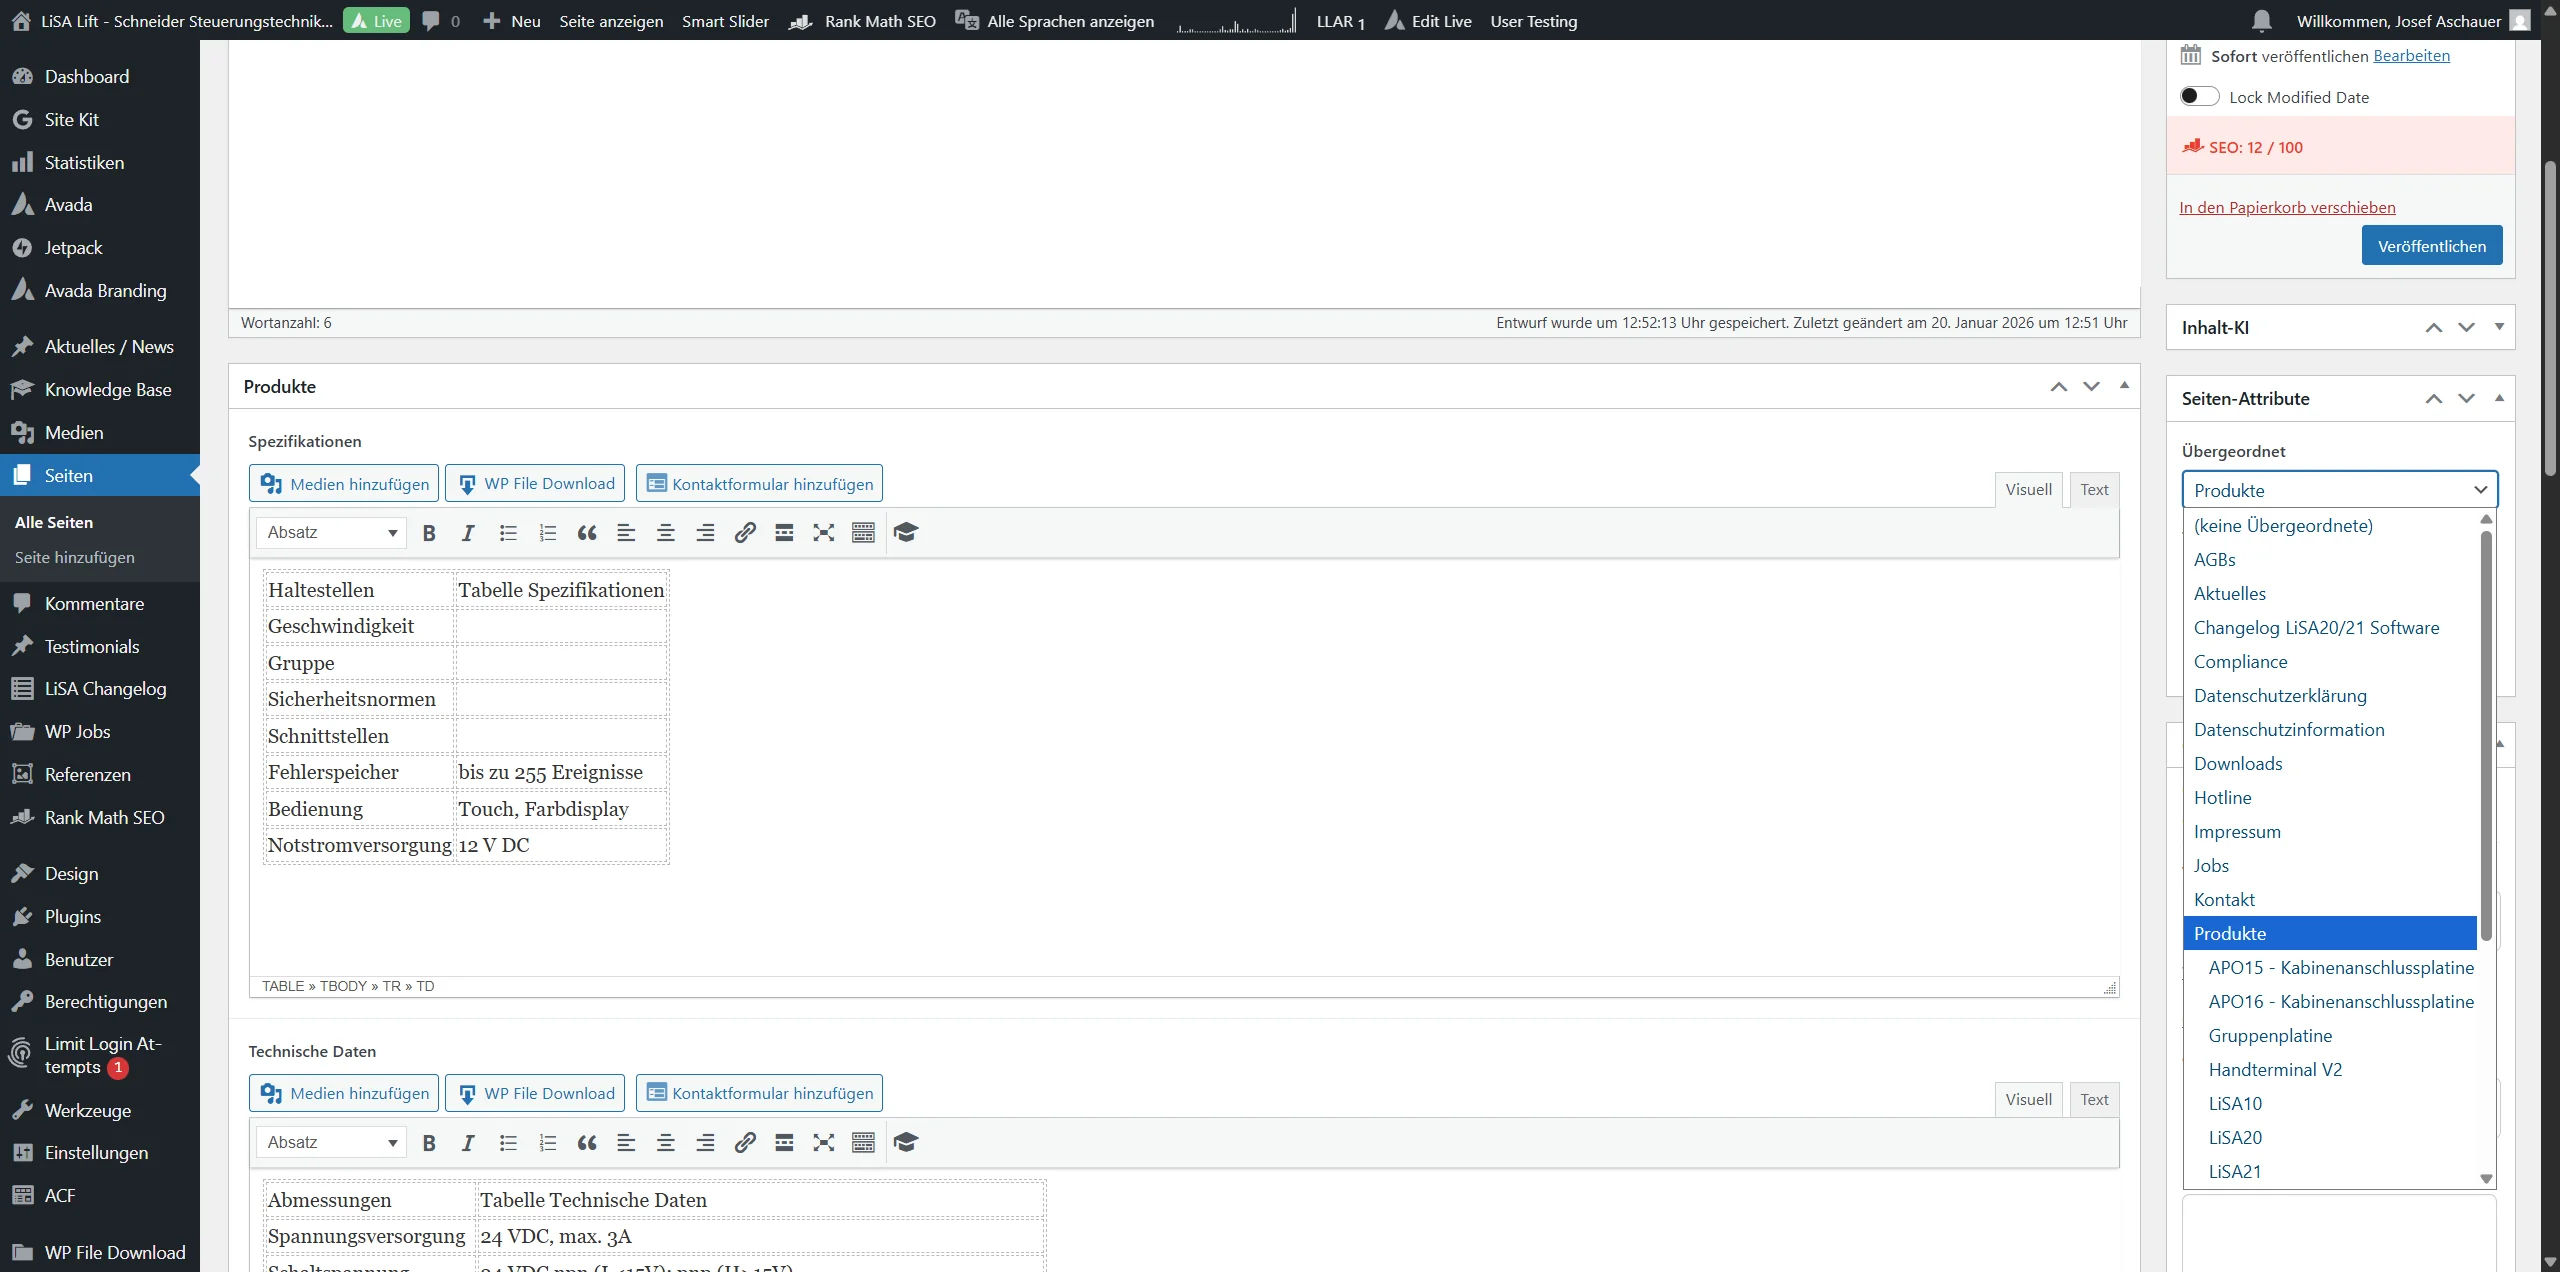Viewport: 2560px width, 1272px height.
Task: Enable the Lock Modified Date switch
Action: pyautogui.click(x=2199, y=96)
